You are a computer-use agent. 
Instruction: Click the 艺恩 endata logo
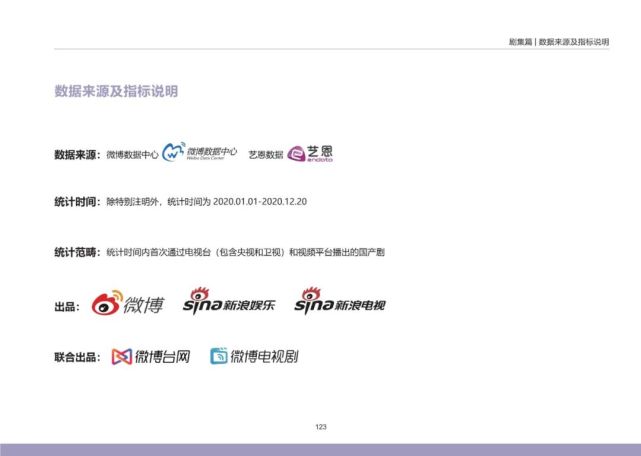(310, 154)
